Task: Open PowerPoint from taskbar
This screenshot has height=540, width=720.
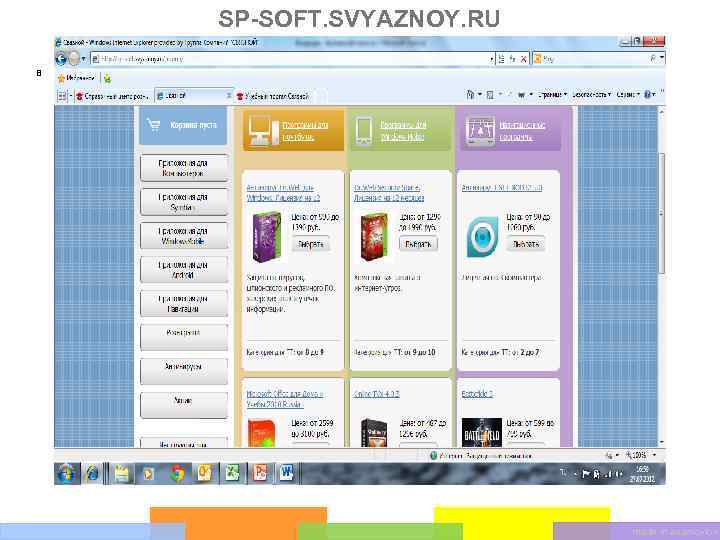Action: pos(260,473)
